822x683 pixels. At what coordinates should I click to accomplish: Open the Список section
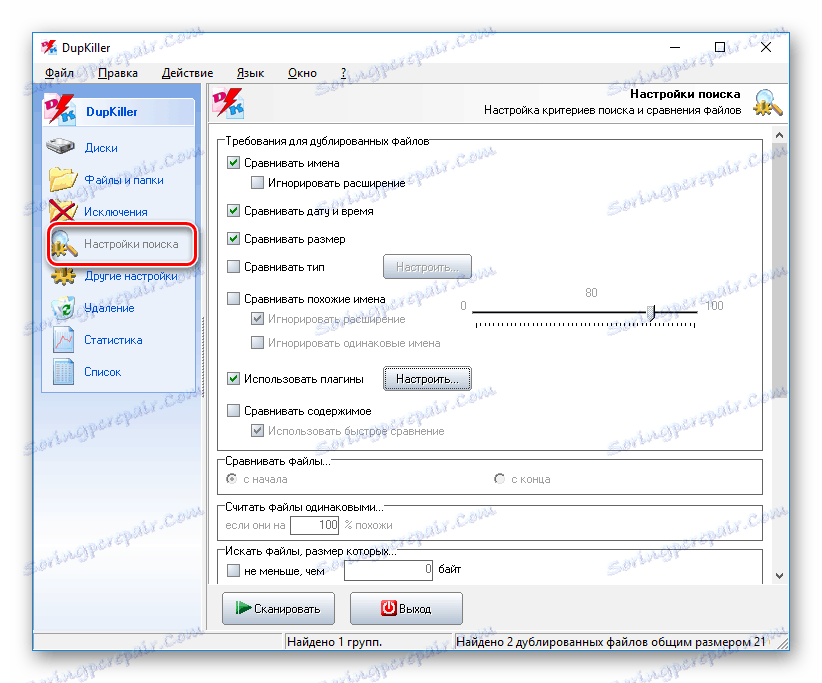(x=102, y=372)
